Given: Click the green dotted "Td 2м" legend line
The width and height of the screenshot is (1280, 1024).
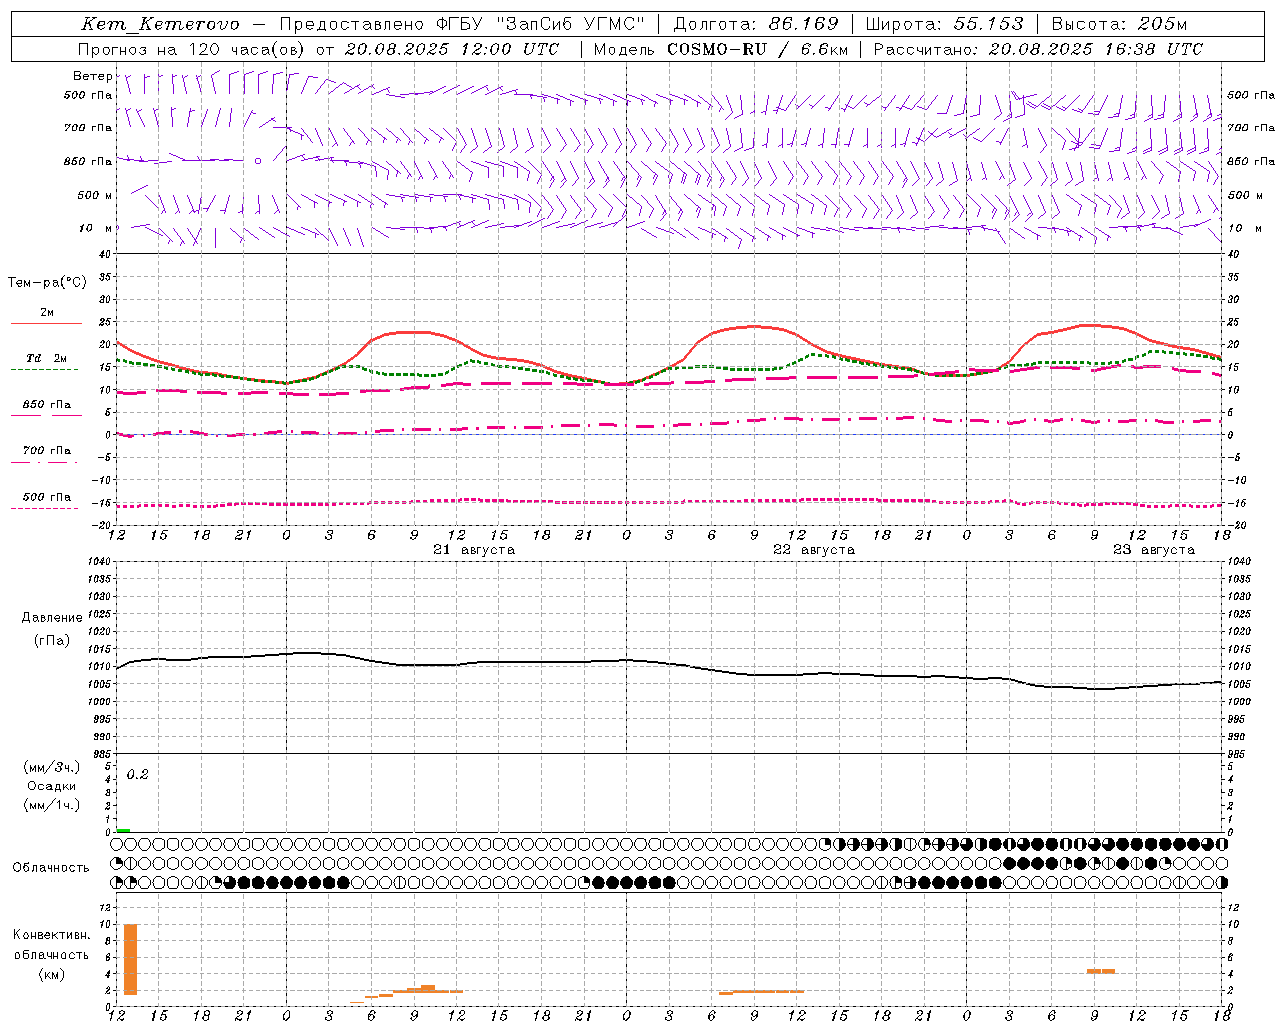Looking at the screenshot, I should (44, 369).
